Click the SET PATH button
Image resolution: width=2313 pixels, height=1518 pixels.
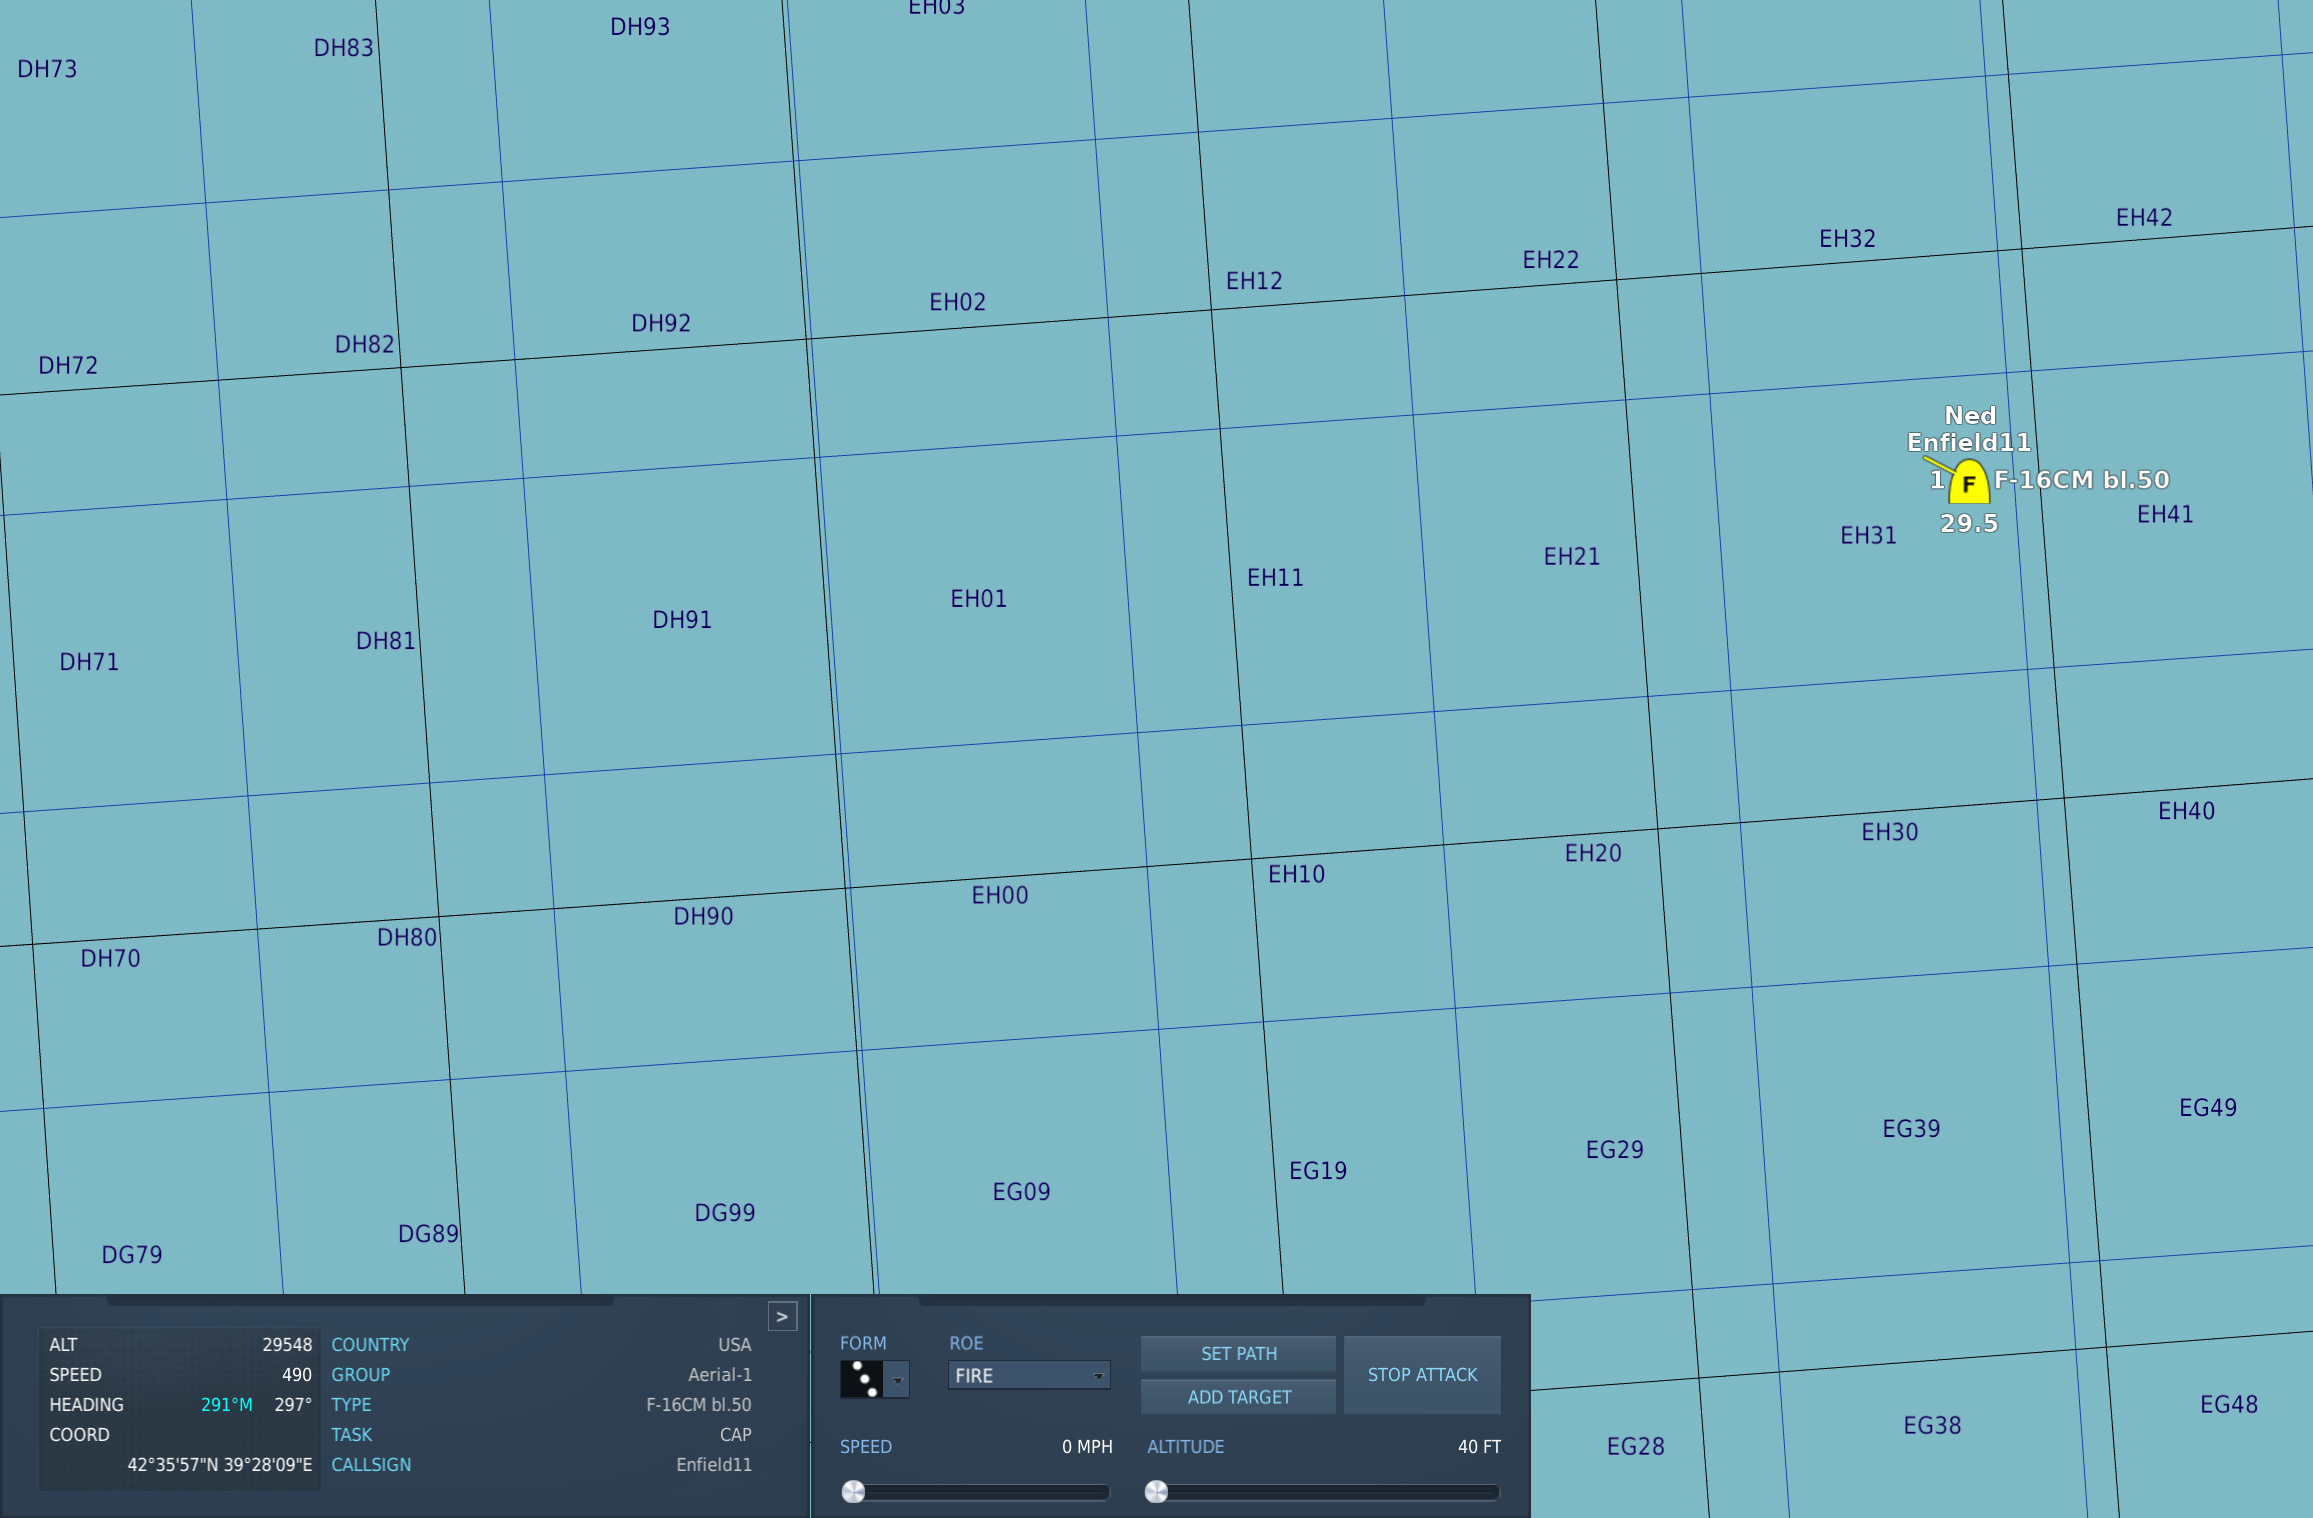(1239, 1353)
